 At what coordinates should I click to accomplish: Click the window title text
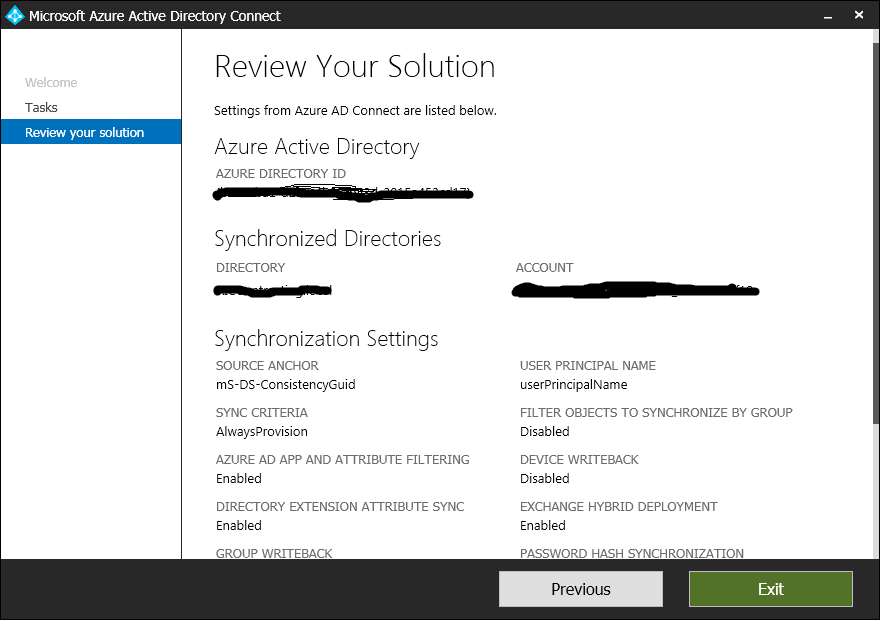click(154, 16)
